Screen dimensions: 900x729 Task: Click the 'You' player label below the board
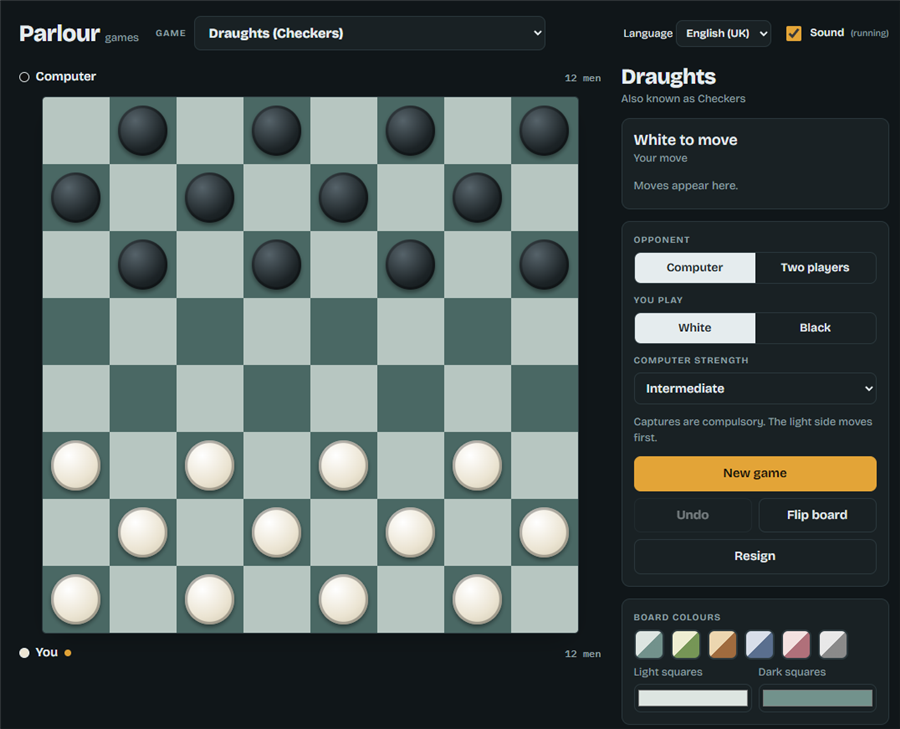tap(46, 652)
